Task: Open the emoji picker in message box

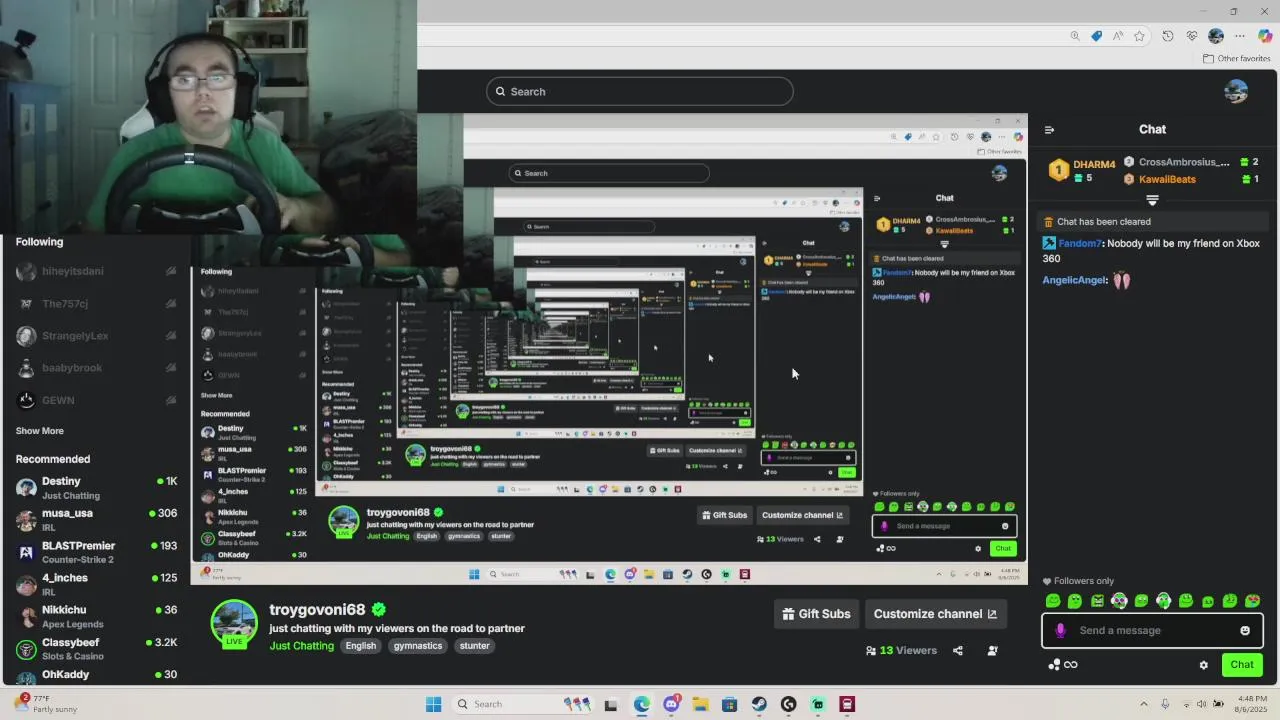Action: tap(1245, 630)
